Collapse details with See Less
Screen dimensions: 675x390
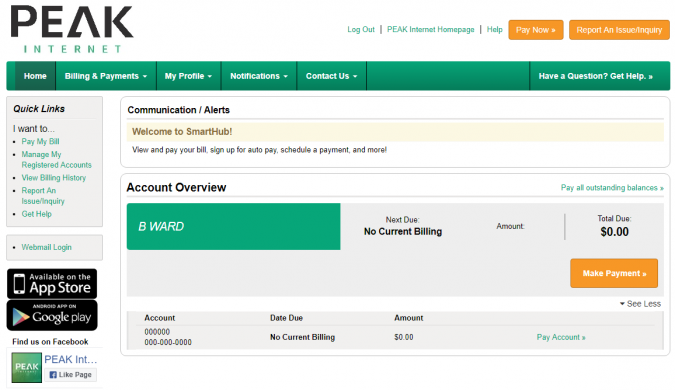coord(640,304)
